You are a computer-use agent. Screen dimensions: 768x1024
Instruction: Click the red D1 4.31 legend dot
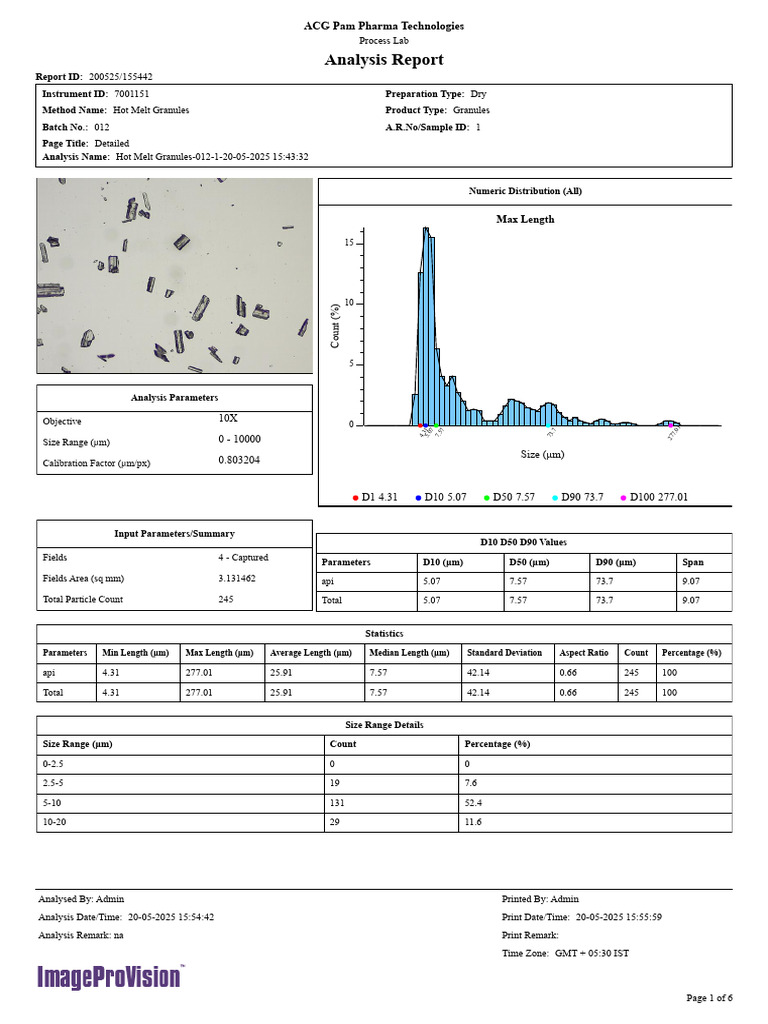tap(355, 498)
